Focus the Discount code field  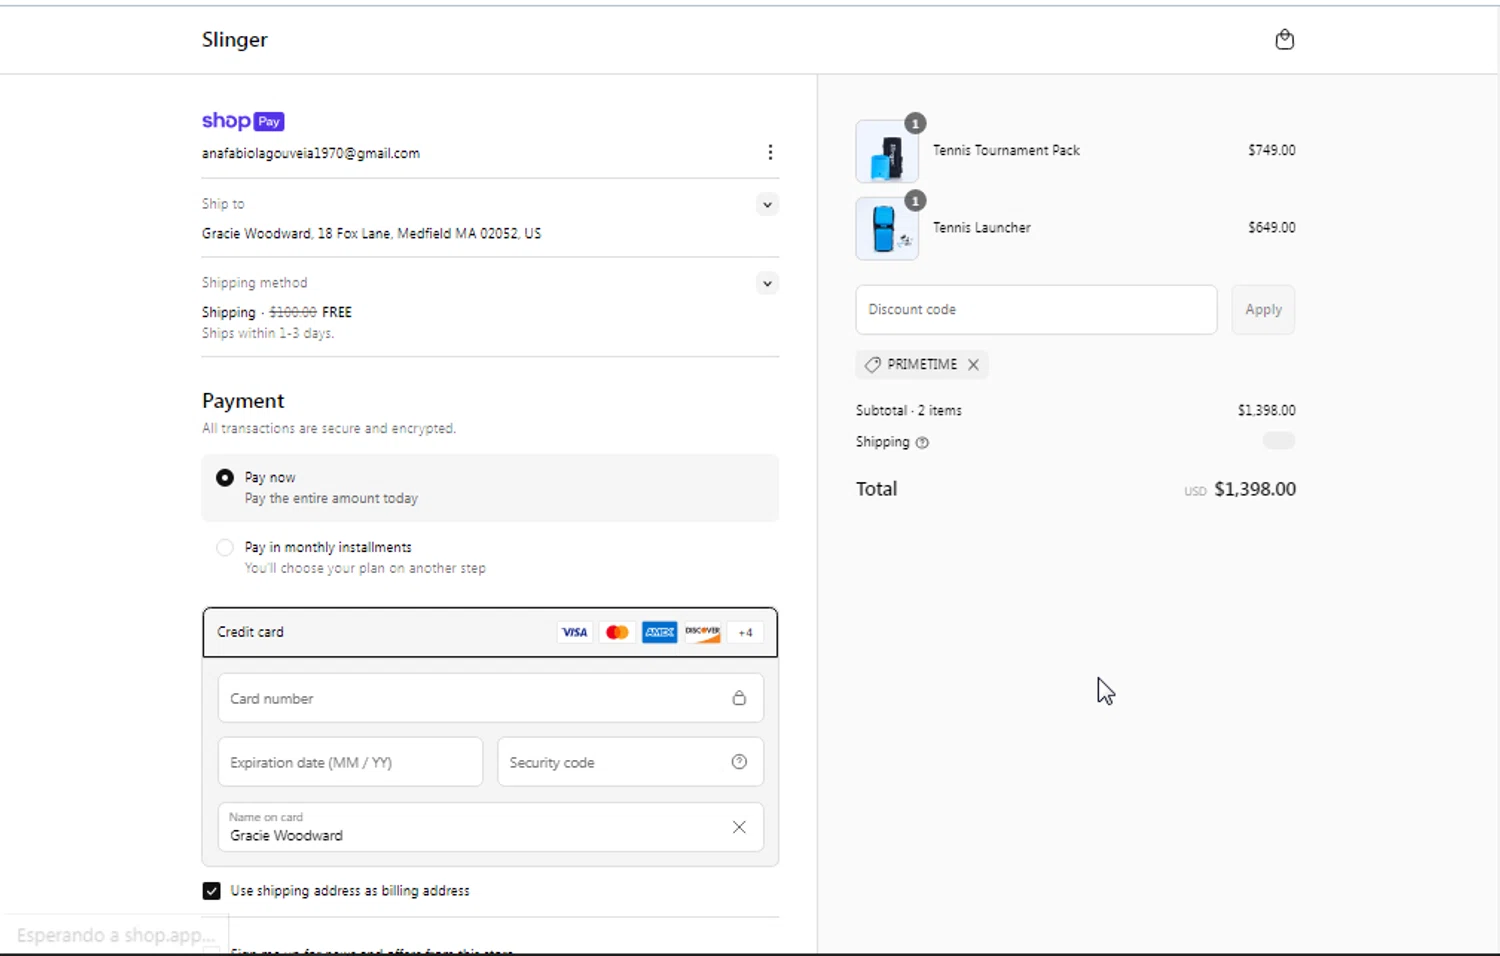coord(1036,310)
